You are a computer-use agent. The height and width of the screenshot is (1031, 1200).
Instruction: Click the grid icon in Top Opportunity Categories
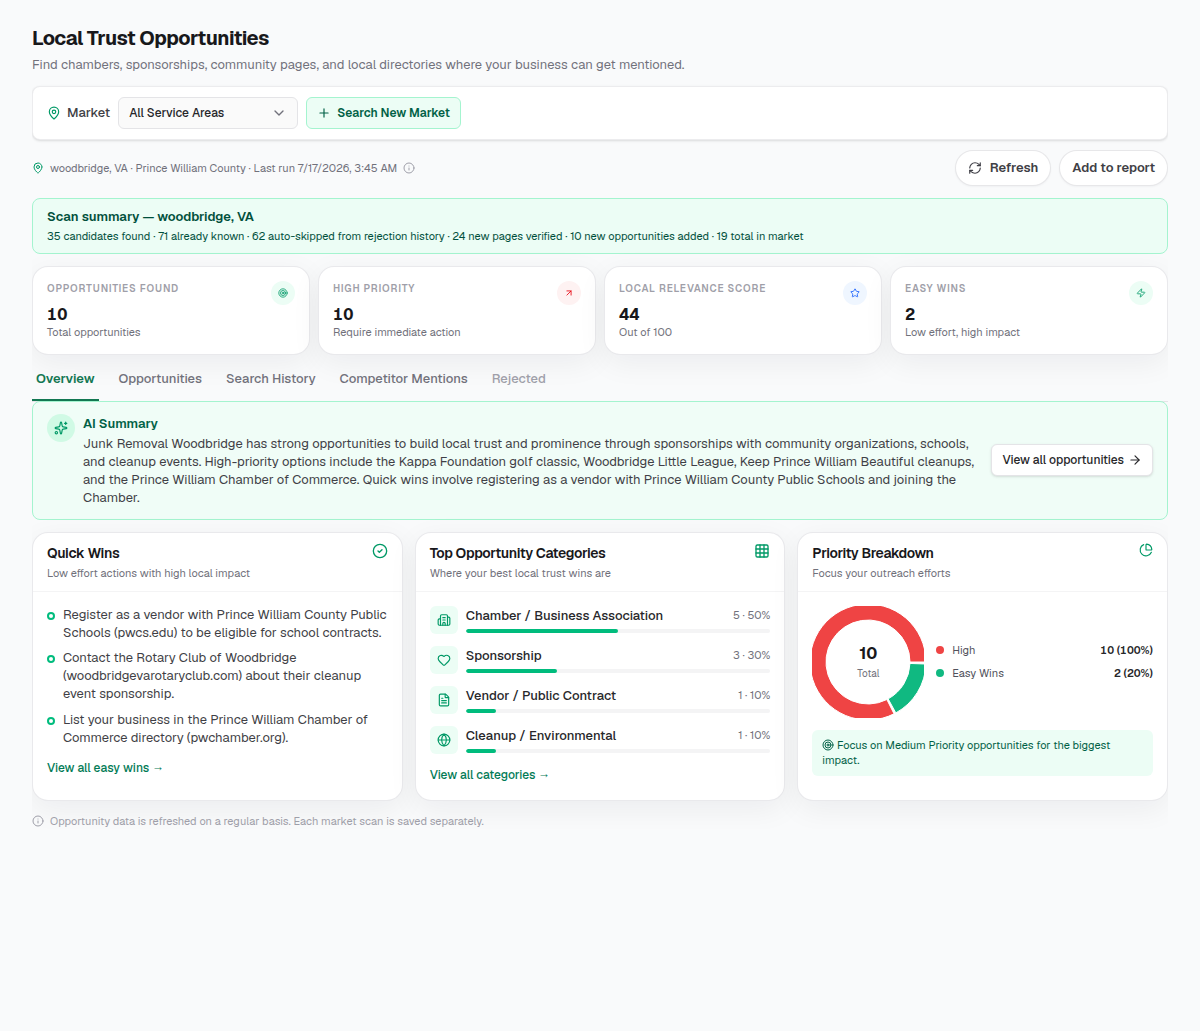762,551
